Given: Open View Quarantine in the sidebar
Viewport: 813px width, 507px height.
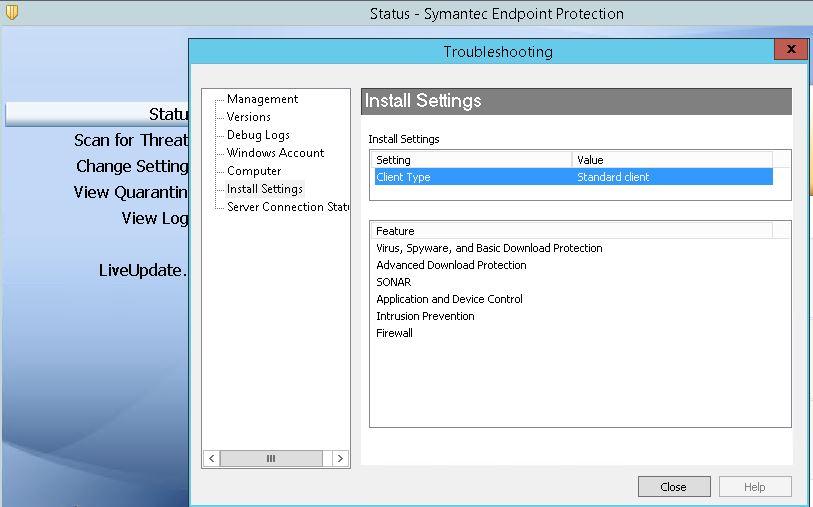Looking at the screenshot, I should tap(130, 192).
